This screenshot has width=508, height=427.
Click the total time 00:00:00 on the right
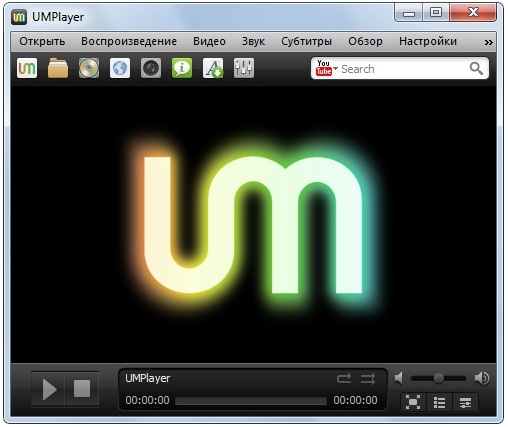pos(355,400)
